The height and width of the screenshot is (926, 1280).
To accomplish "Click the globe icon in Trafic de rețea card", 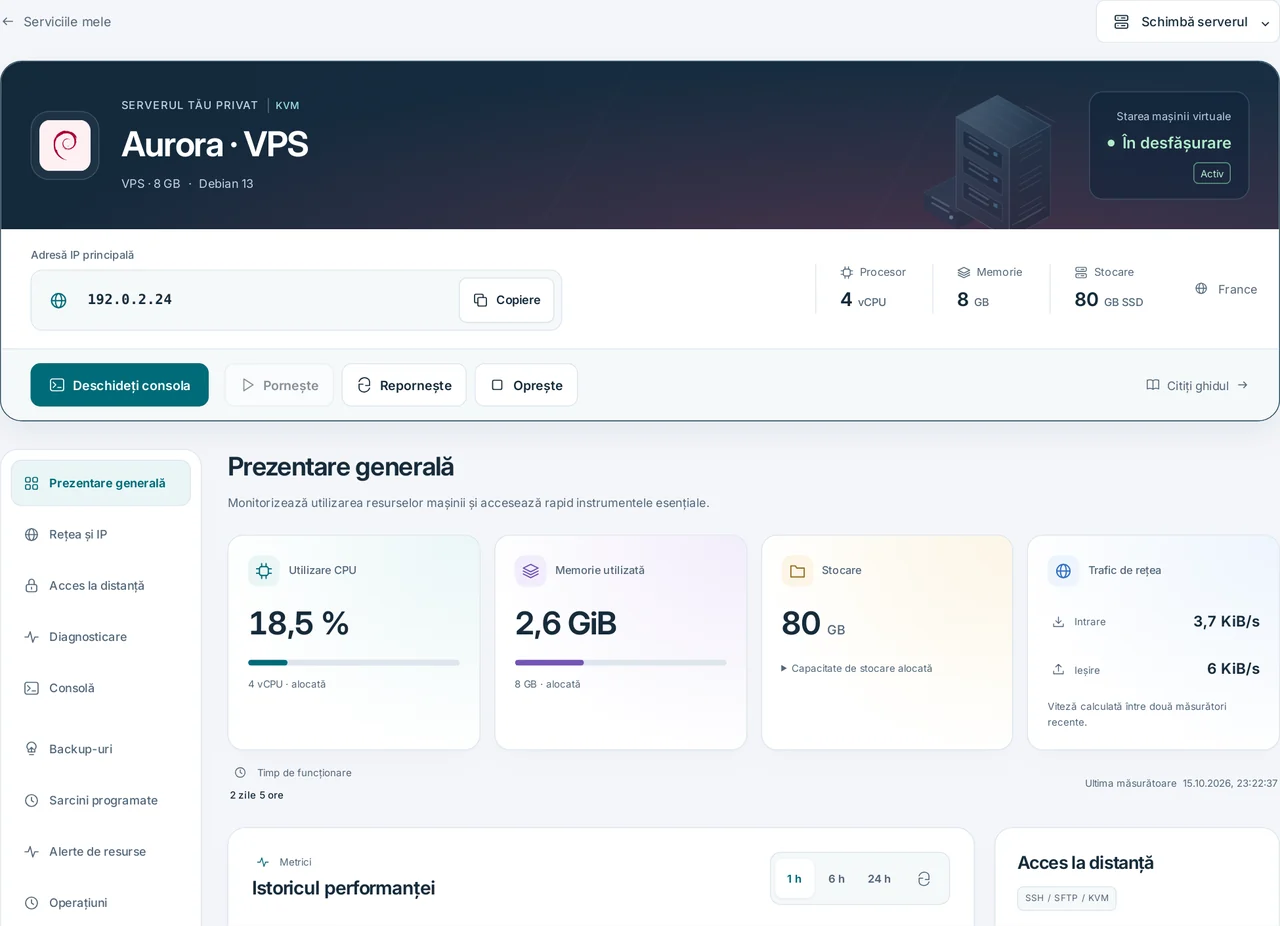I will pos(1063,571).
